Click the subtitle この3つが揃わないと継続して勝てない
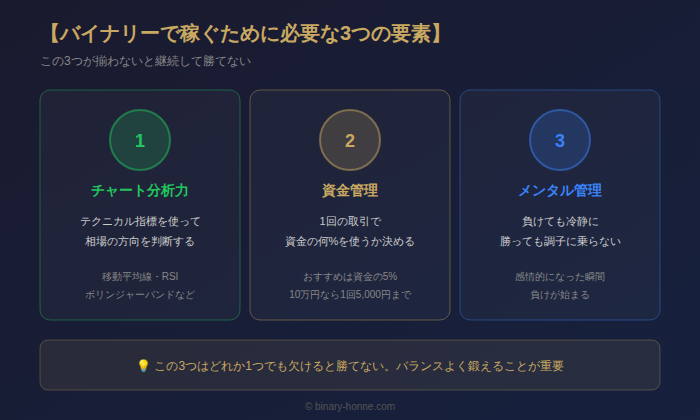700x420 pixels. click(145, 61)
